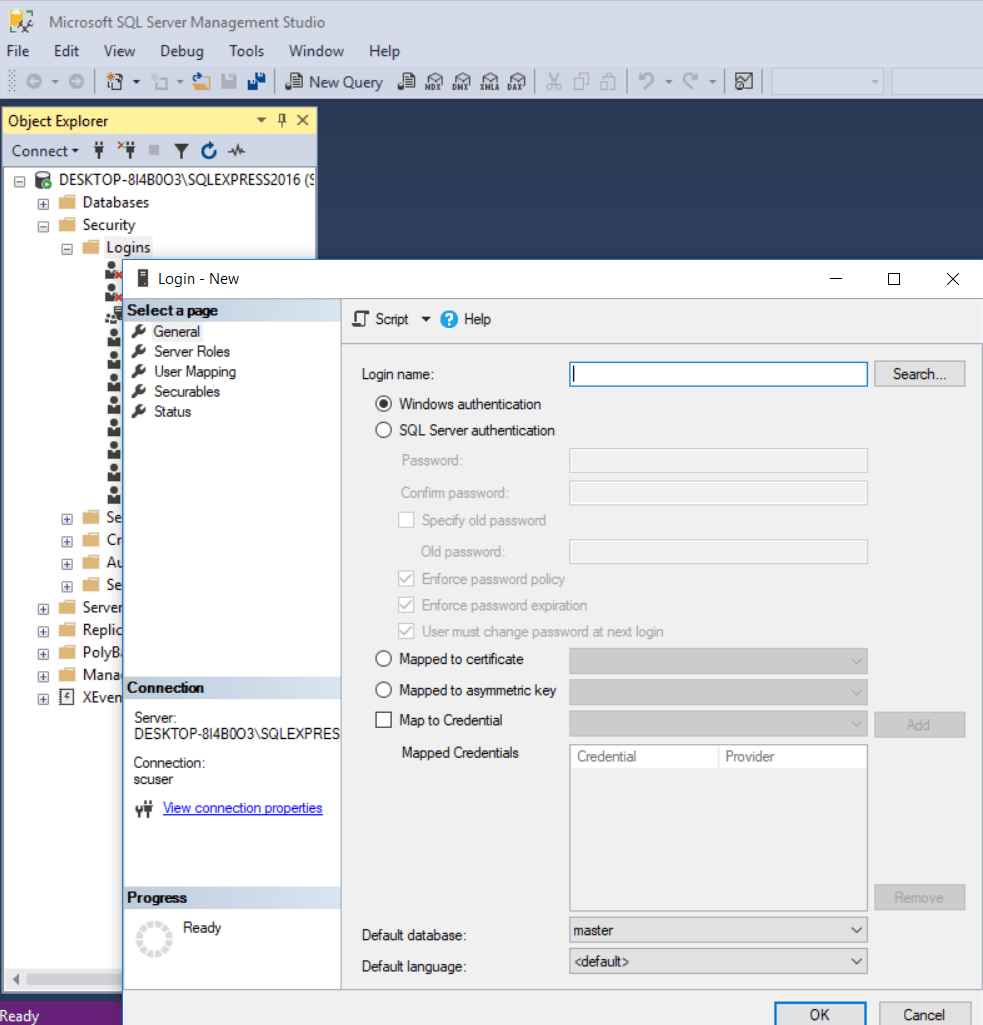Open the View connection properties link

[x=242, y=808]
